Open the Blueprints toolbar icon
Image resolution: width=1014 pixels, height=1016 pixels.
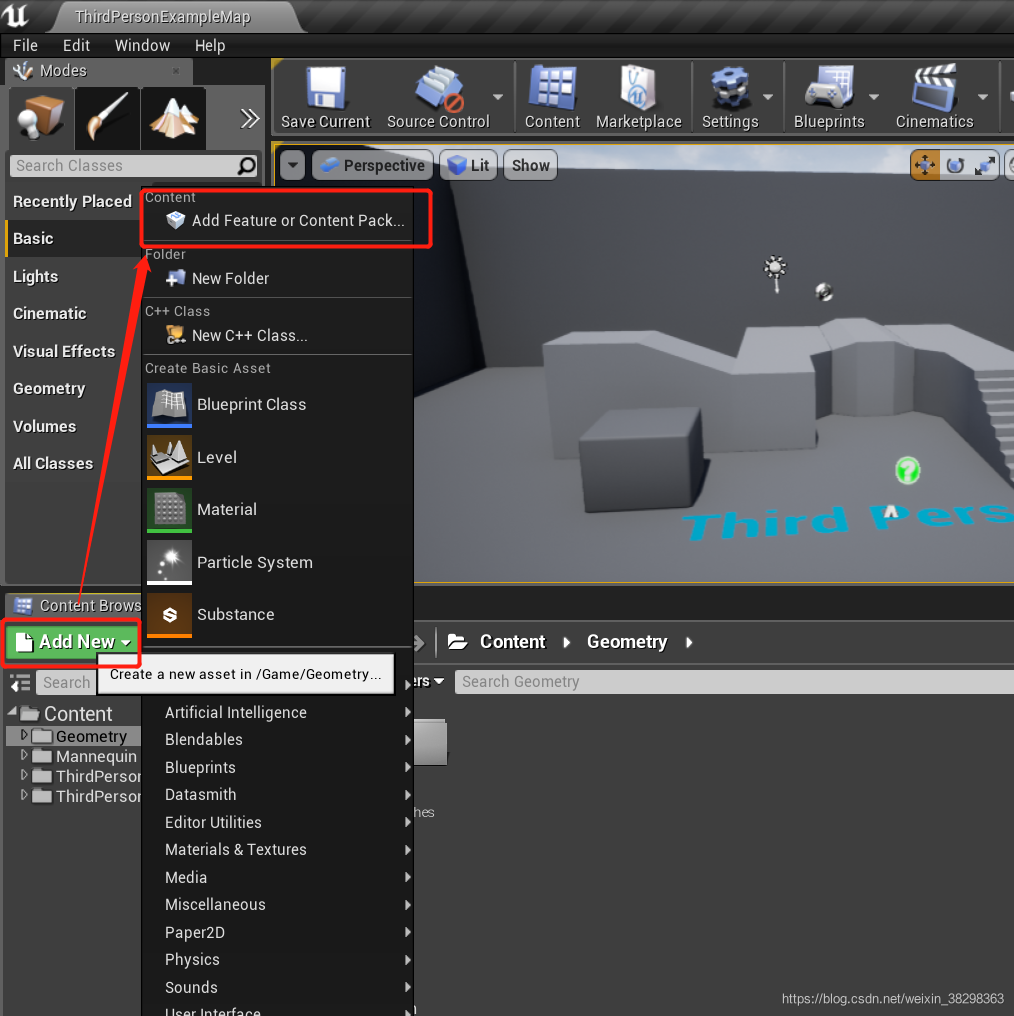click(x=829, y=88)
